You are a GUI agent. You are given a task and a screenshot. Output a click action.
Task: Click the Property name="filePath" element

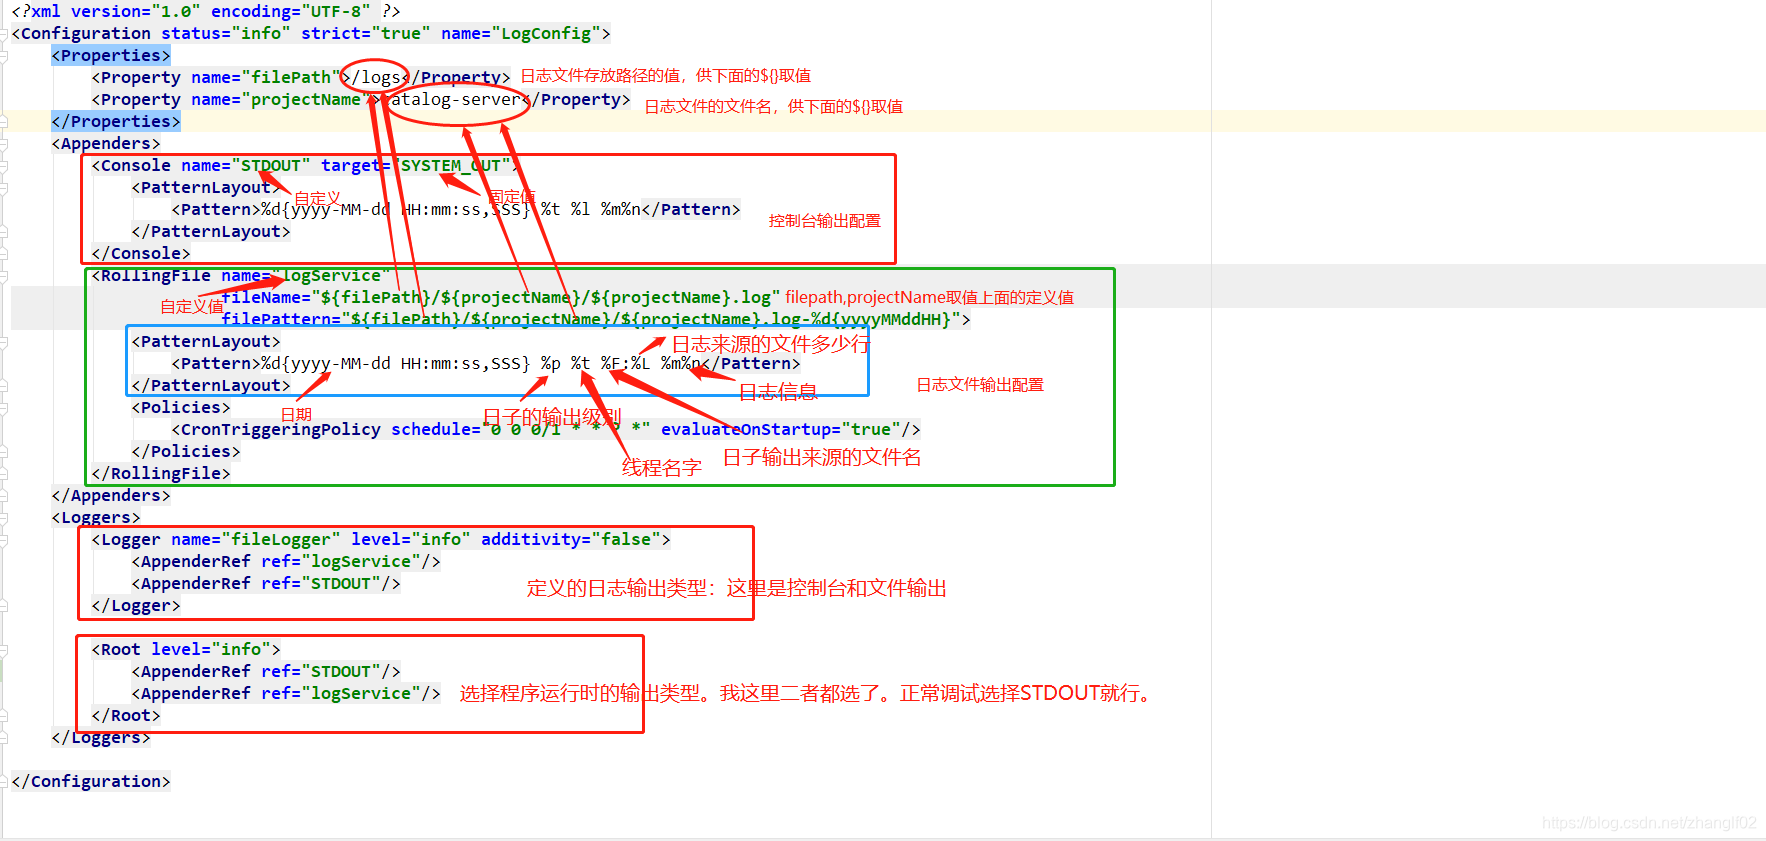301,77
